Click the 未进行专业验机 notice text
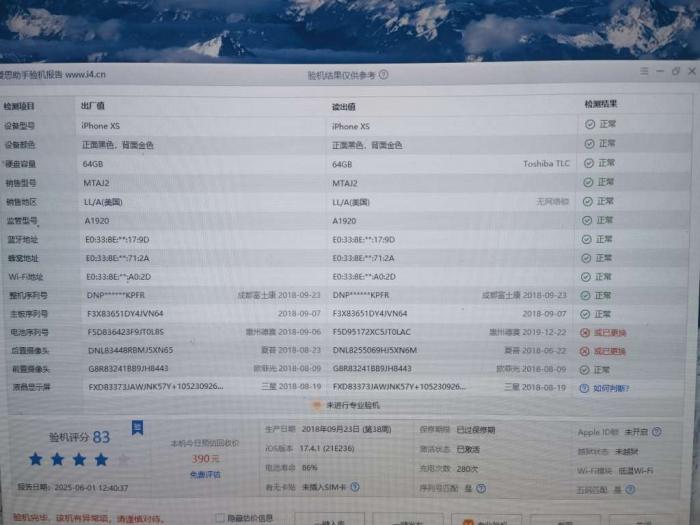 [x=353, y=405]
